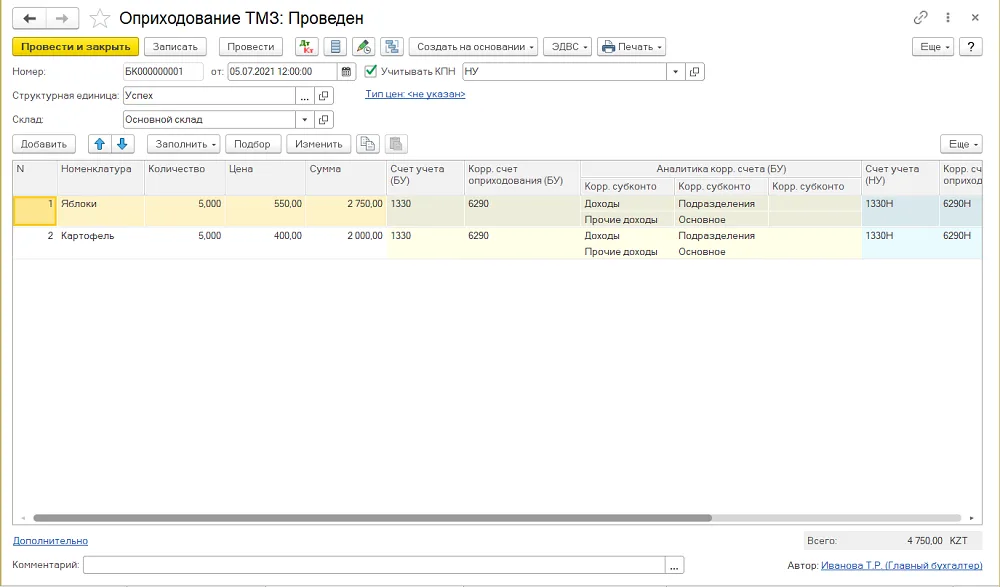This screenshot has height=587, width=1000.
Task: Open the Склад record form
Action: 324,119
